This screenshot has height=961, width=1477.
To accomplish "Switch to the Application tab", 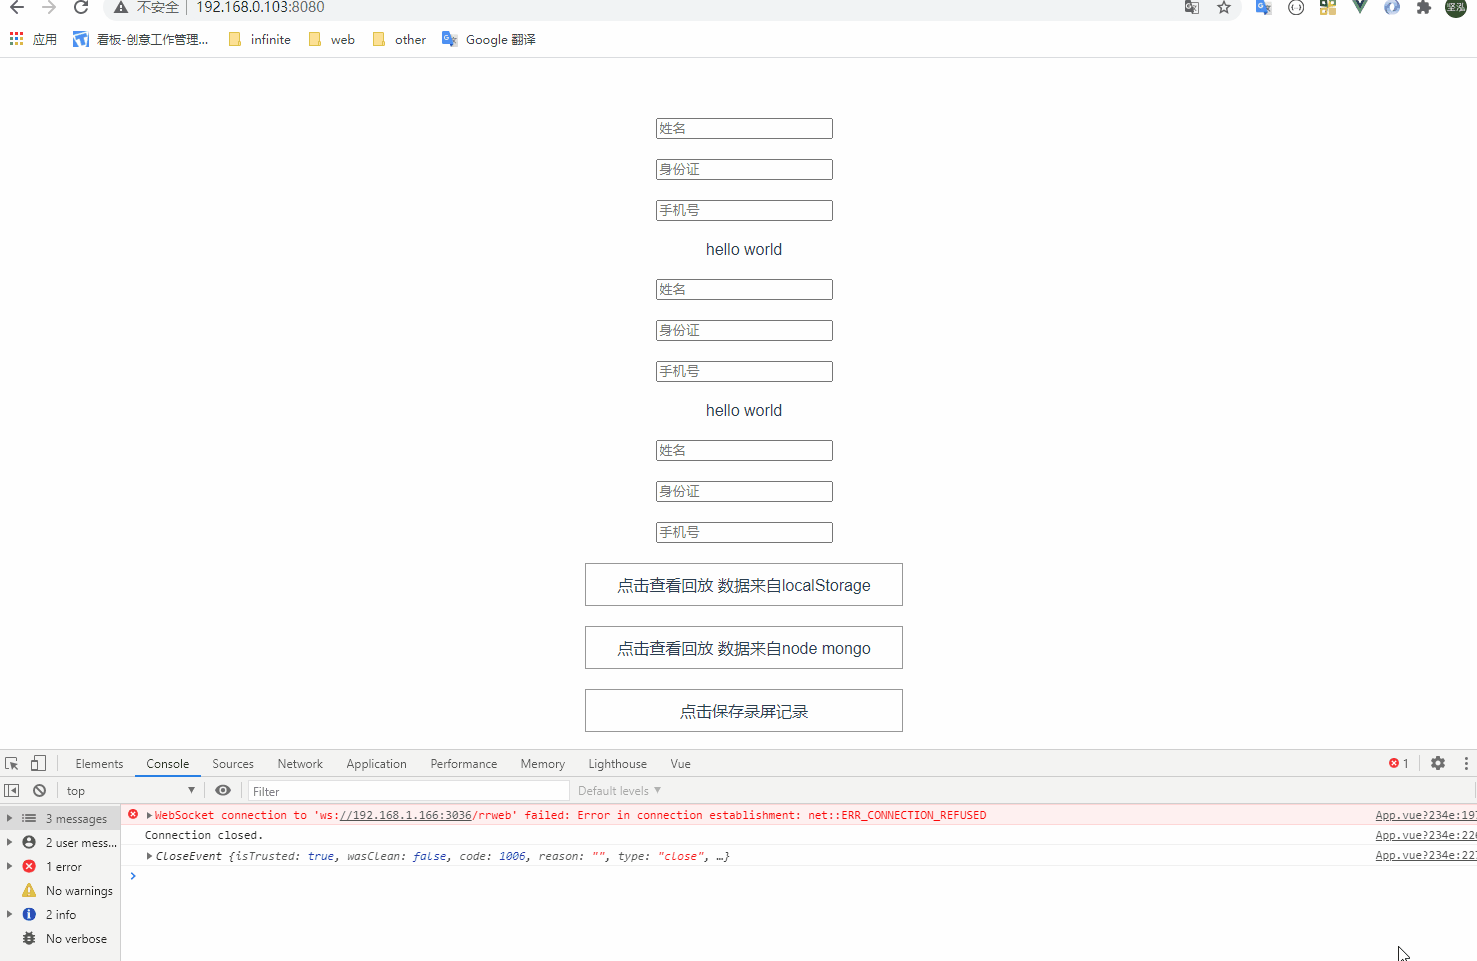I will click(x=376, y=764).
